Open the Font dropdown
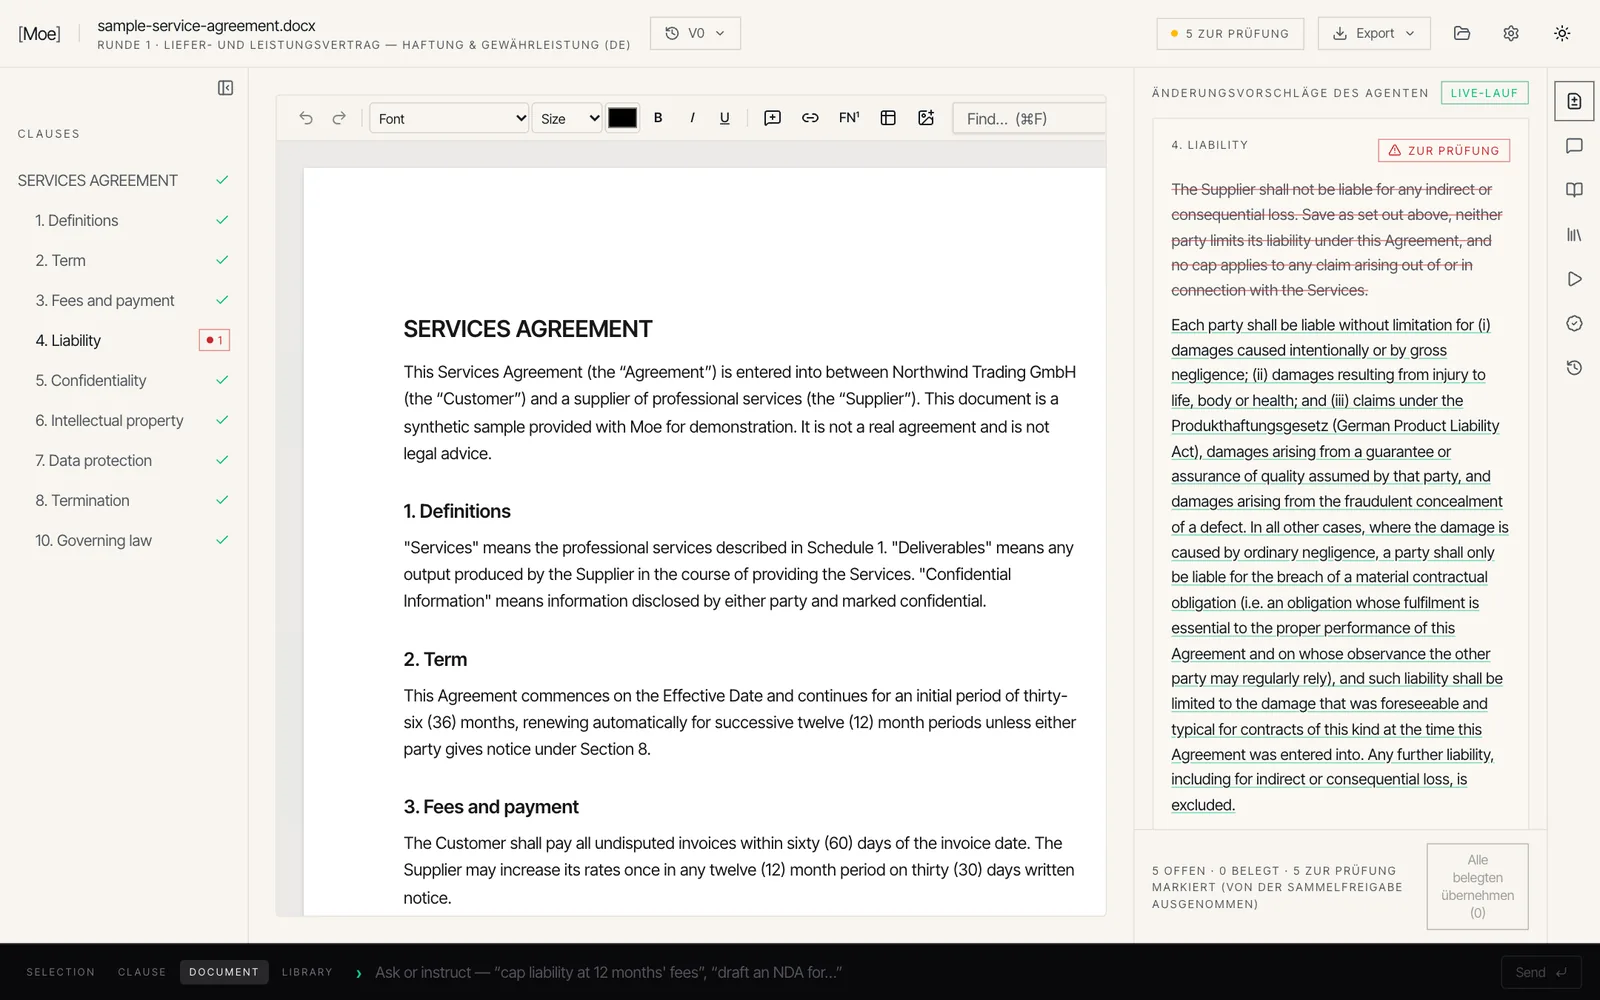The height and width of the screenshot is (1000, 1600). (449, 118)
